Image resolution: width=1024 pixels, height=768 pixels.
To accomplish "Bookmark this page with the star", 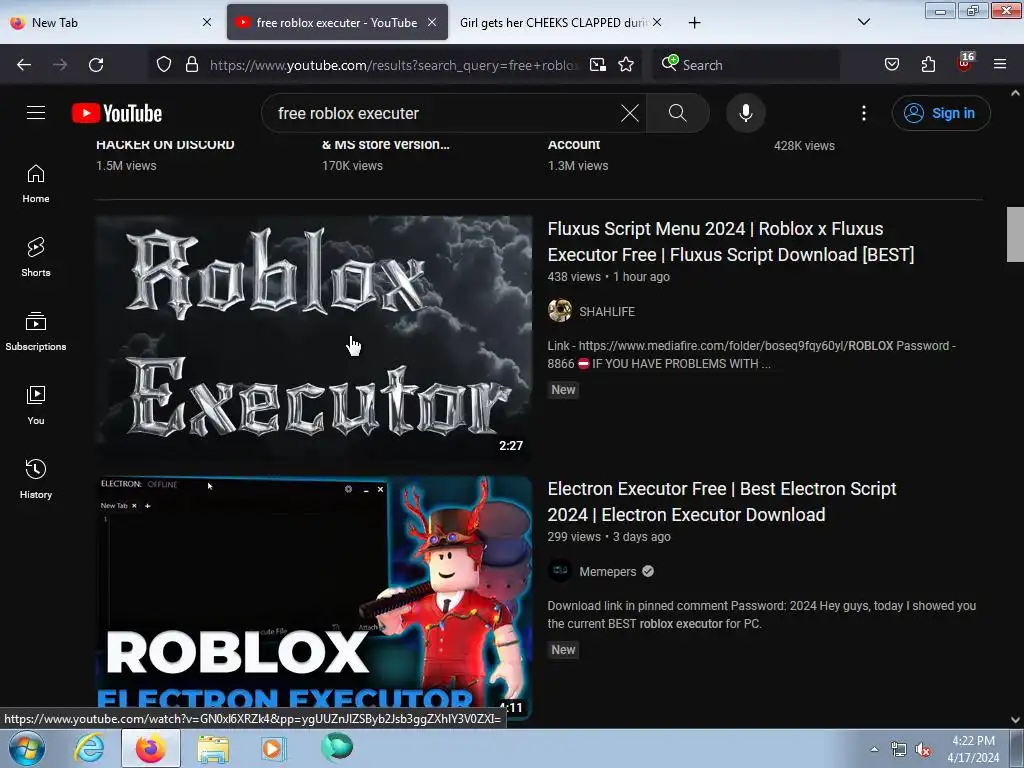I will 626,65.
